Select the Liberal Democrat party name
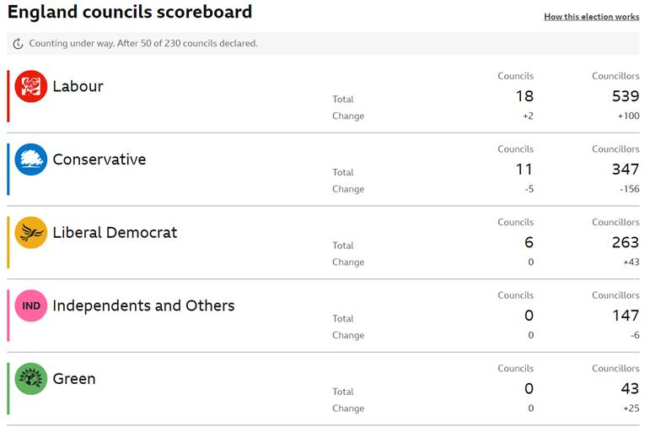 click(115, 233)
